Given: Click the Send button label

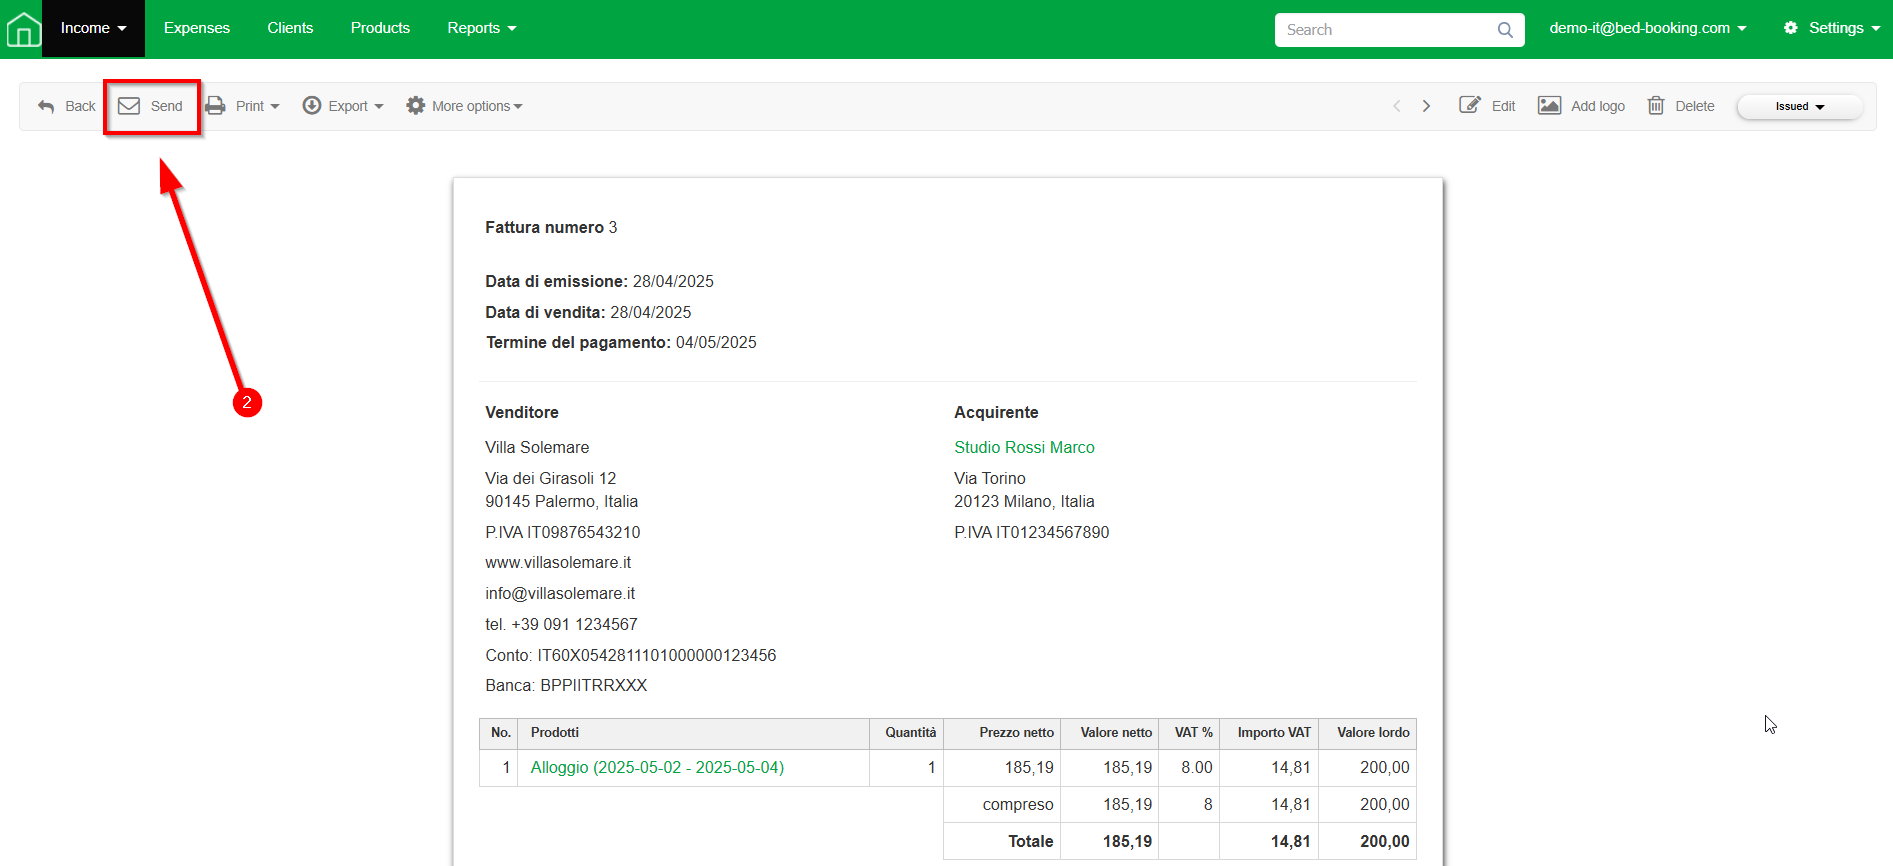Looking at the screenshot, I should [166, 106].
